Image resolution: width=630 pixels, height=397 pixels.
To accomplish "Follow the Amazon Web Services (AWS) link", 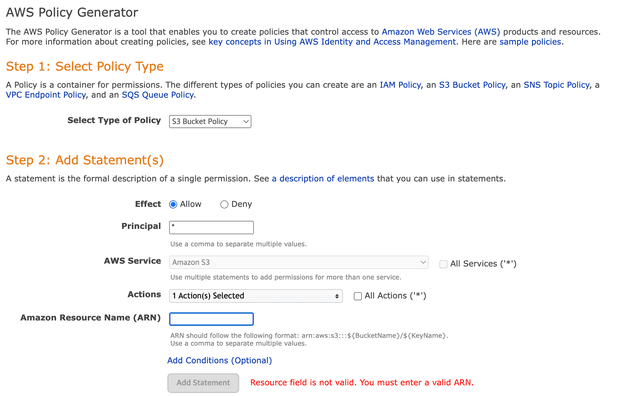I will click(x=441, y=32).
